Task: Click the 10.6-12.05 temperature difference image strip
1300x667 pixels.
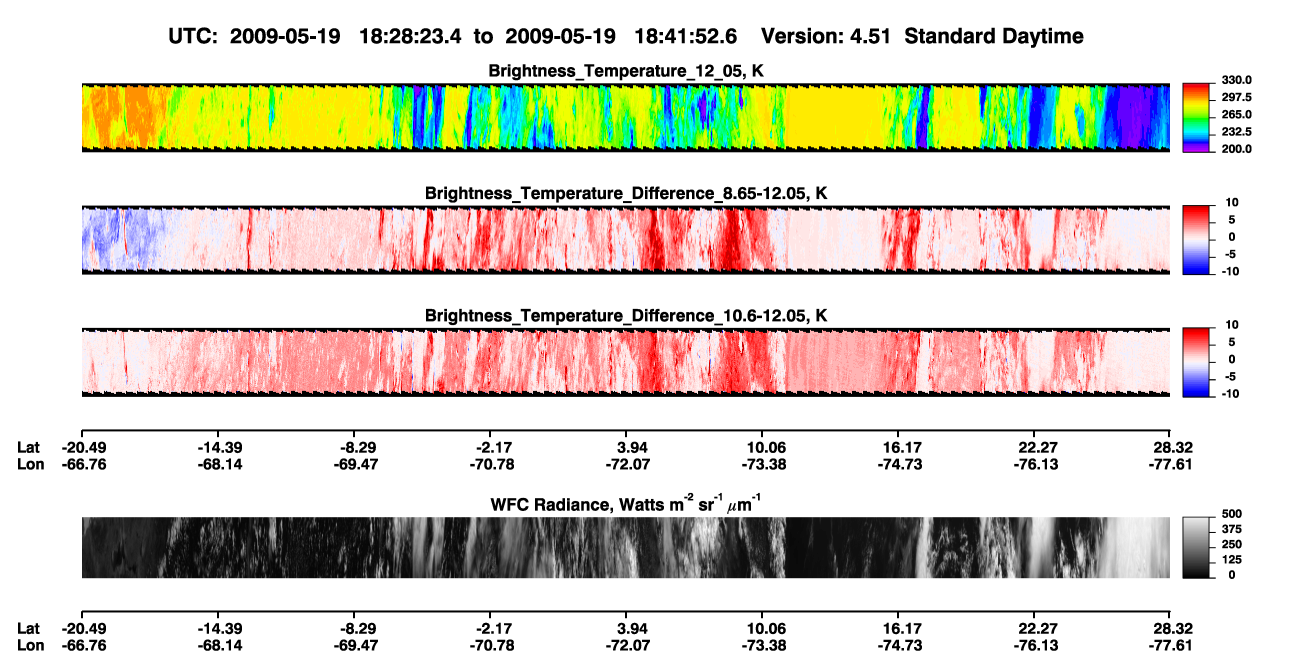Action: (625, 361)
